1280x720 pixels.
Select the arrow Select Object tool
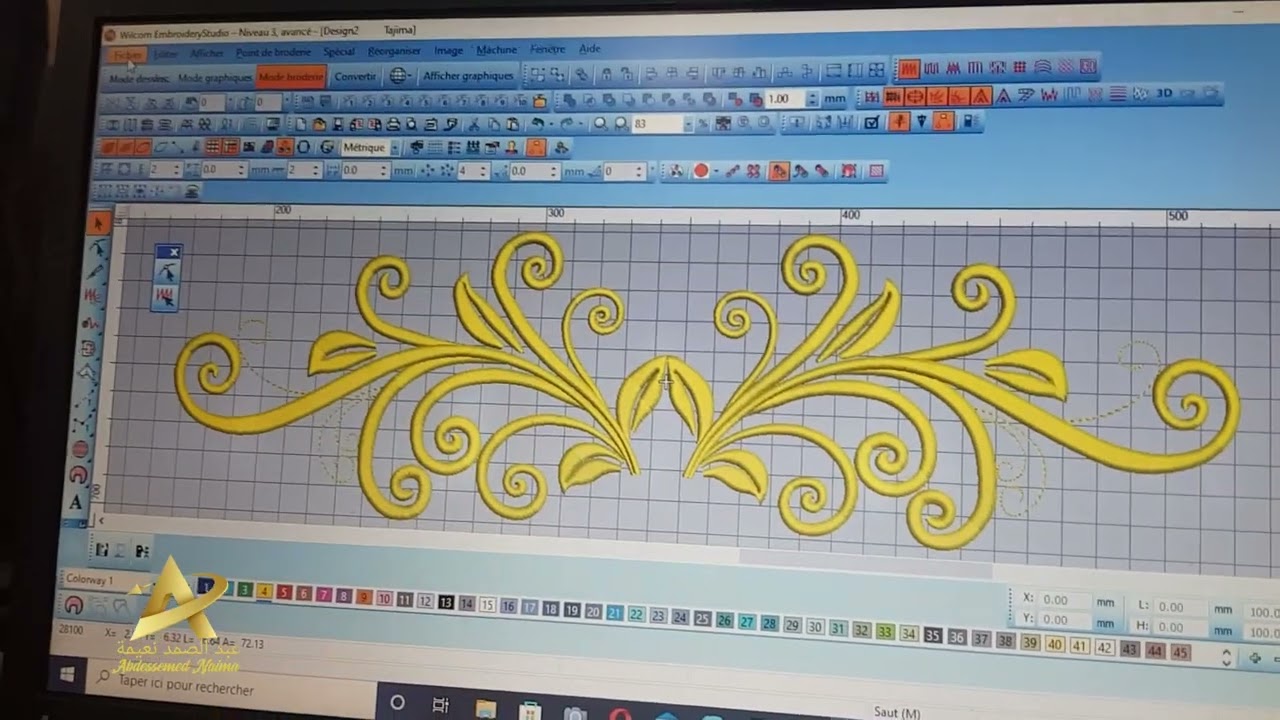[x=98, y=222]
